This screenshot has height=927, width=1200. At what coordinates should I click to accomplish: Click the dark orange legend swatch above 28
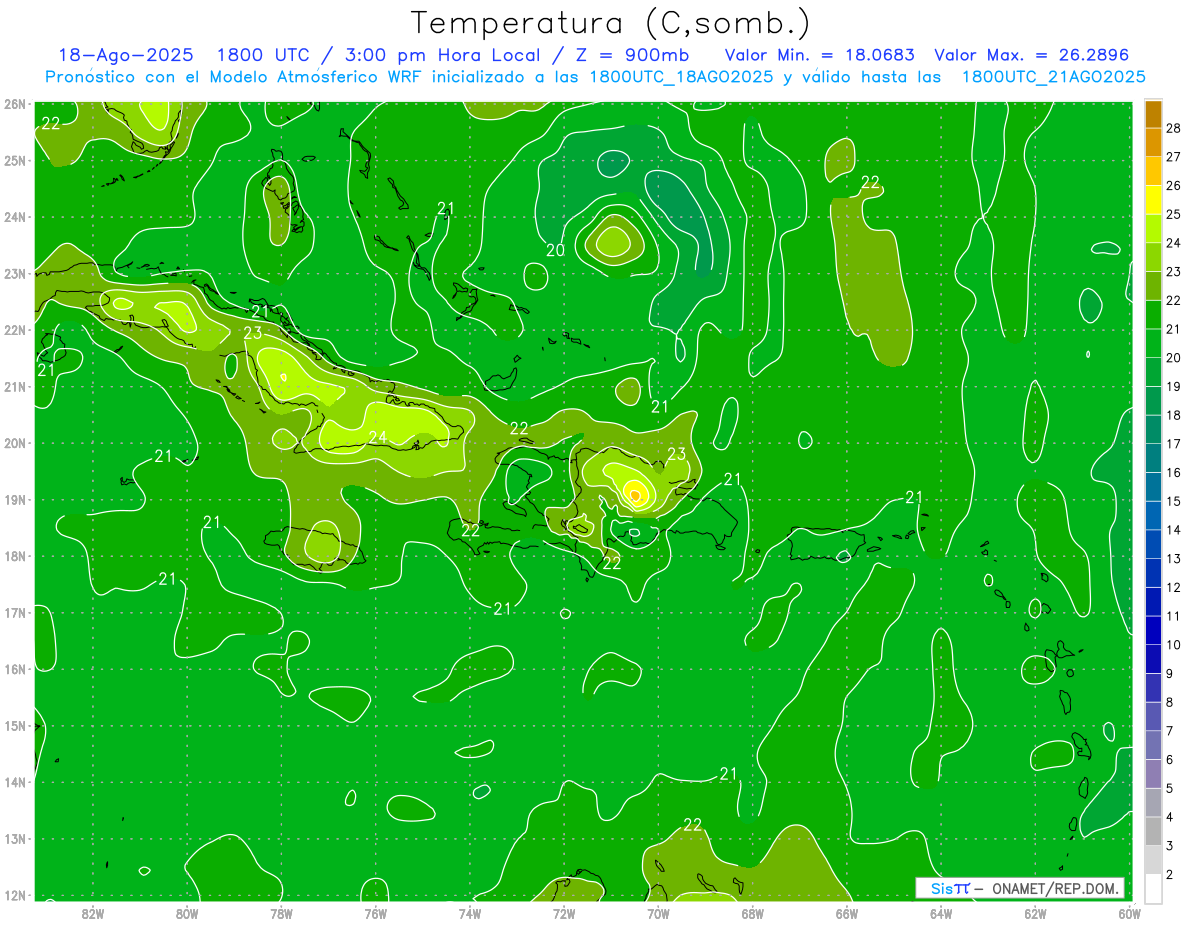click(1153, 114)
